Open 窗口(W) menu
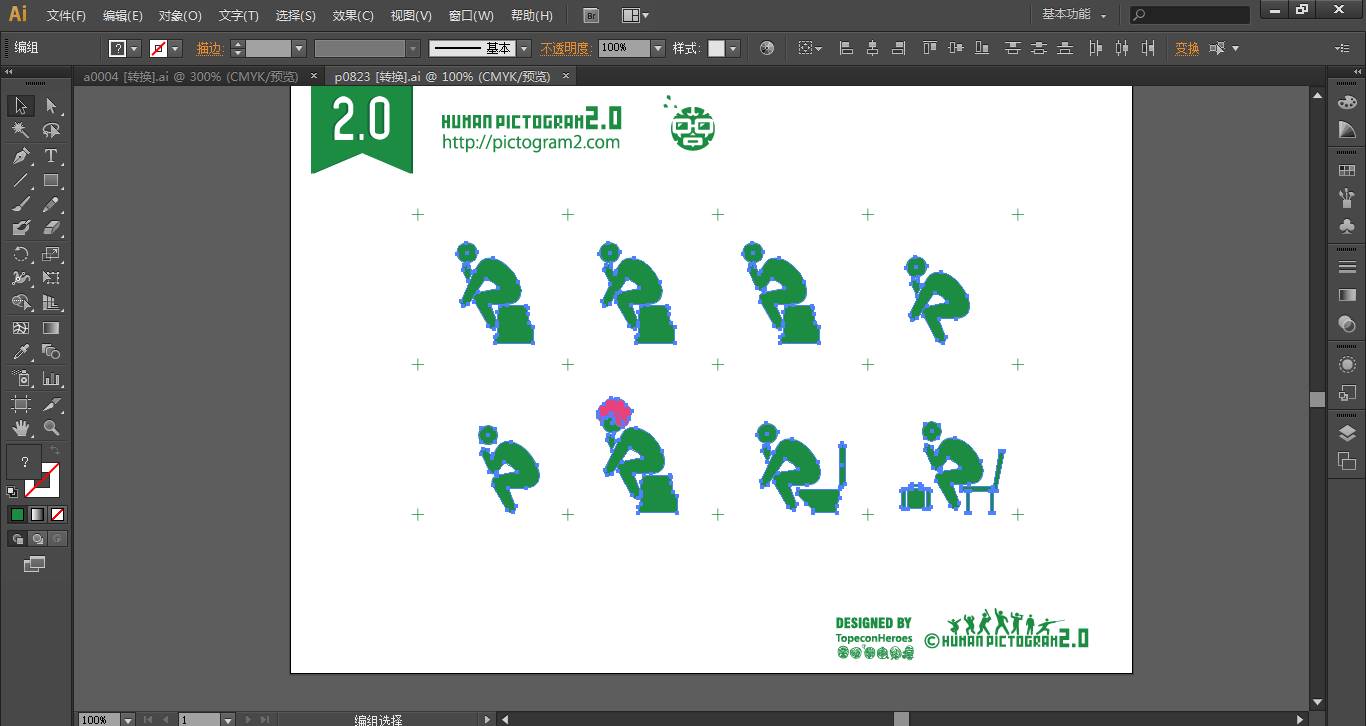 (x=471, y=16)
